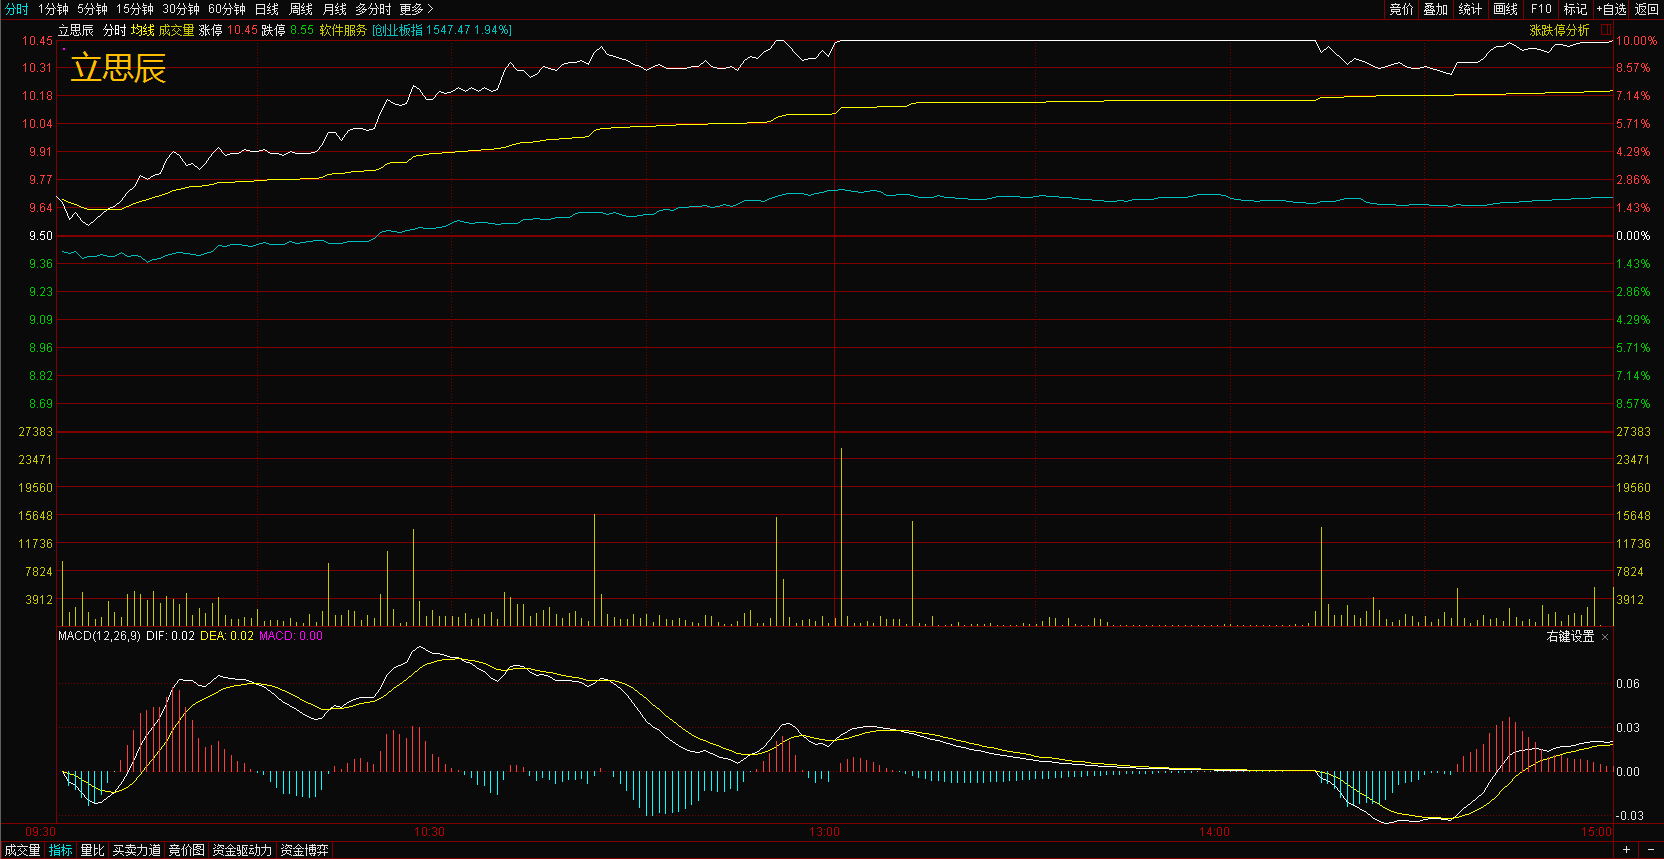The height and width of the screenshot is (859, 1664).
Task: Switch to the 量比 indicator tab
Action: [92, 850]
